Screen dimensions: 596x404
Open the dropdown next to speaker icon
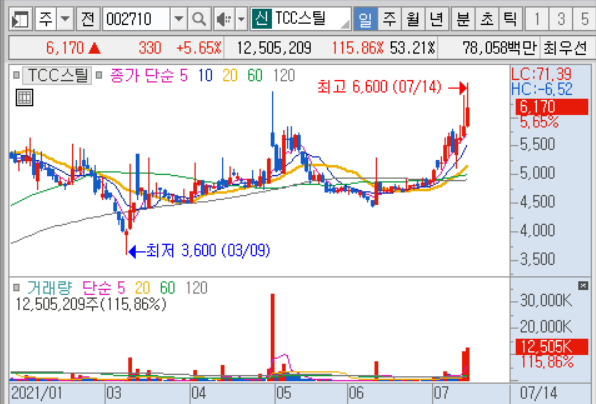tap(241, 19)
